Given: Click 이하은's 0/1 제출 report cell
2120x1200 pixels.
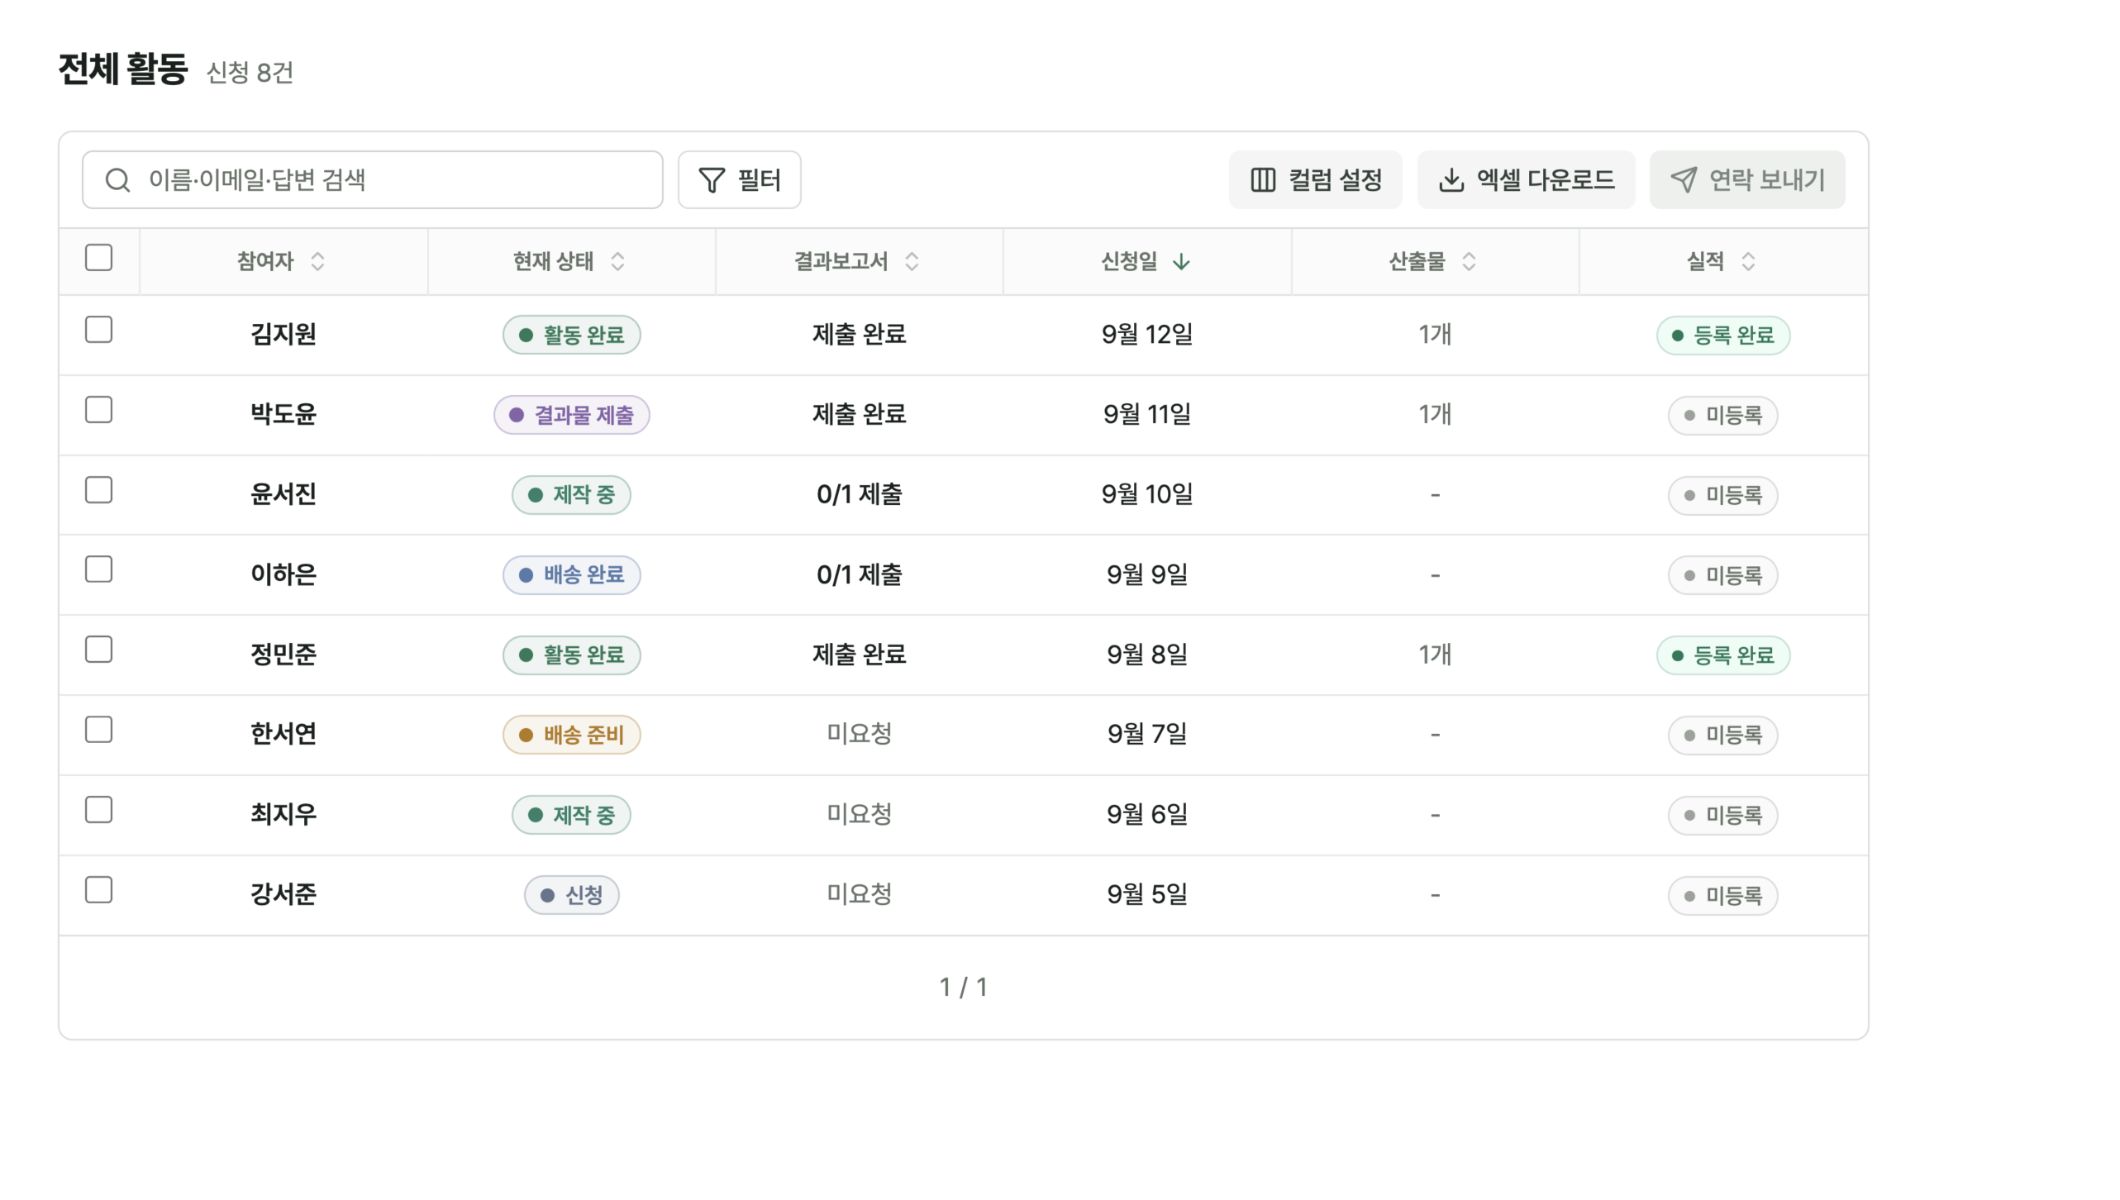Looking at the screenshot, I should (859, 574).
